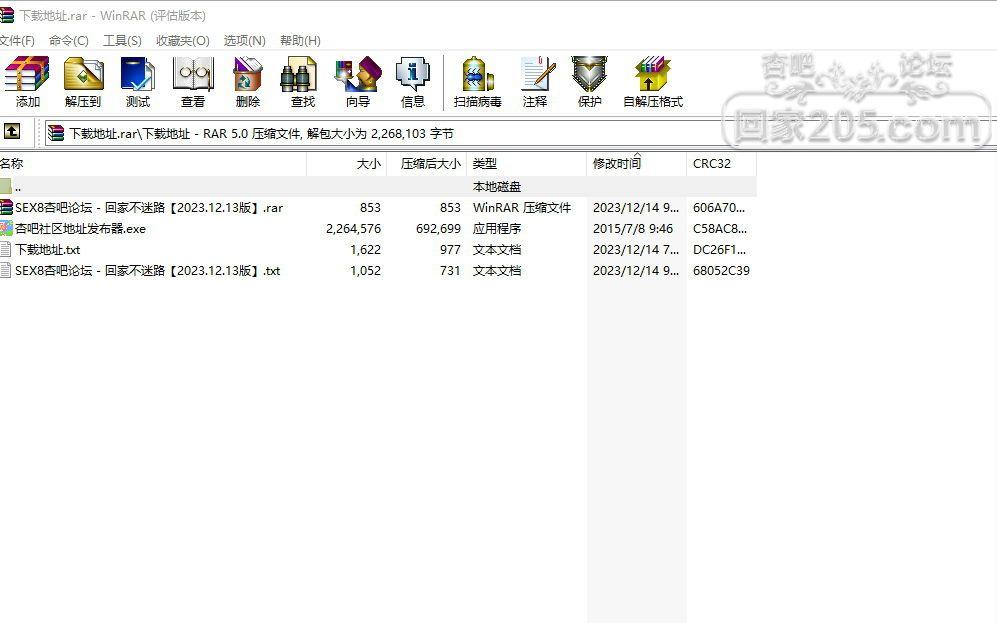Click the Add (添加) toolbar icon
Screen dimensions: 997x623
click(27, 74)
